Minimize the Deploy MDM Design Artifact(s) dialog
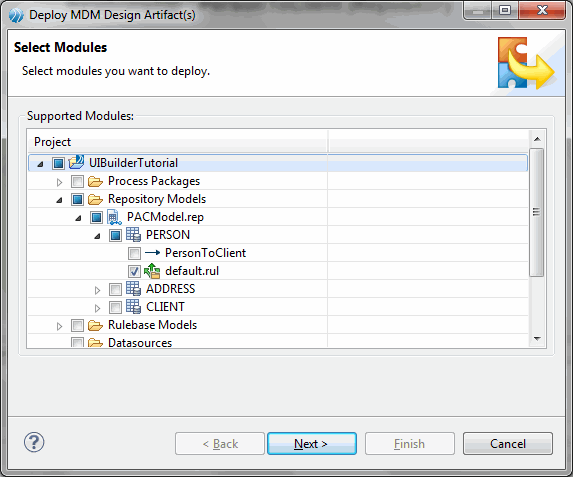This screenshot has height=477, width=573. (478, 10)
